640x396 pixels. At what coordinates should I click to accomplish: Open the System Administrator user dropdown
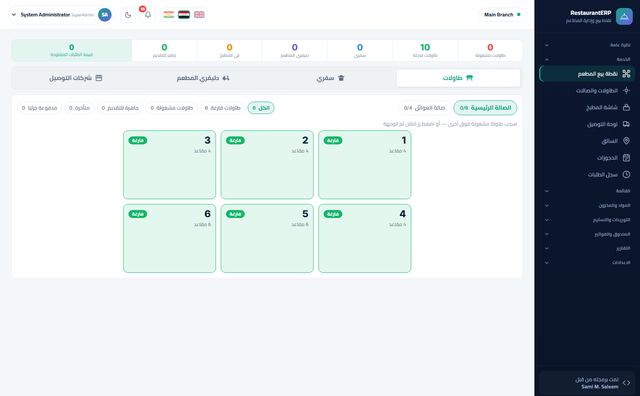tap(60, 15)
